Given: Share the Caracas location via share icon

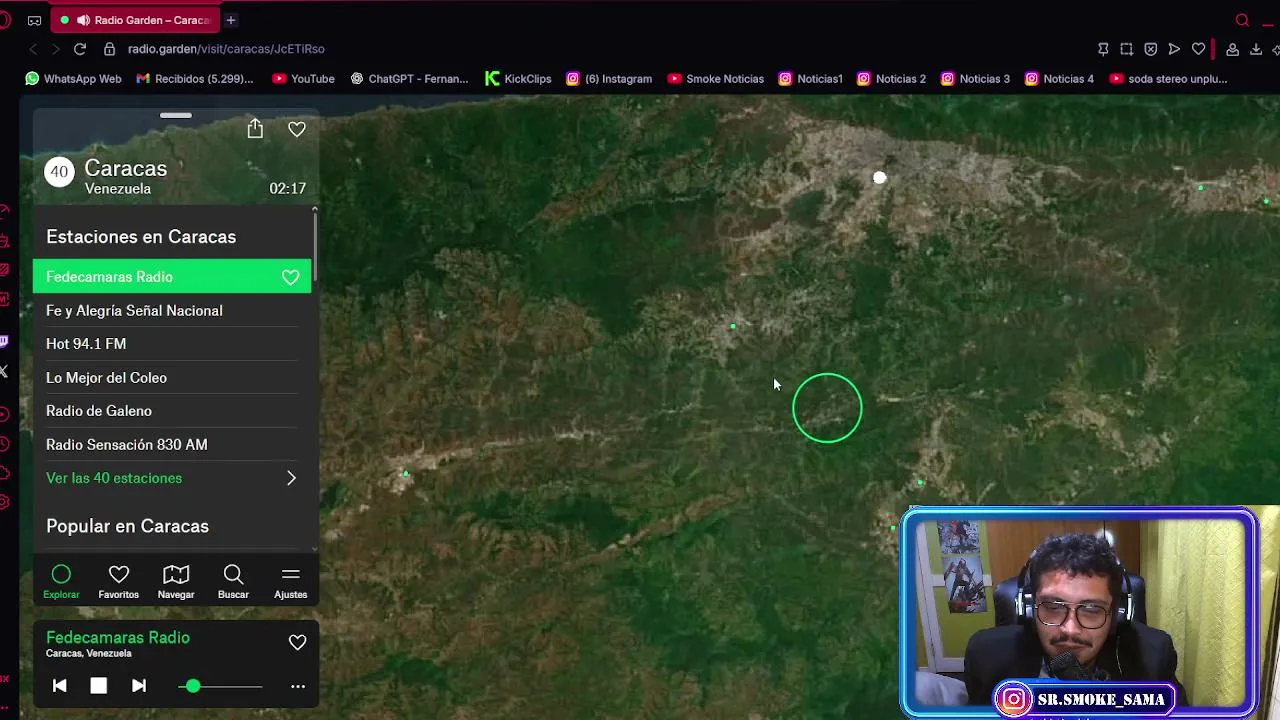Looking at the screenshot, I should [x=255, y=128].
